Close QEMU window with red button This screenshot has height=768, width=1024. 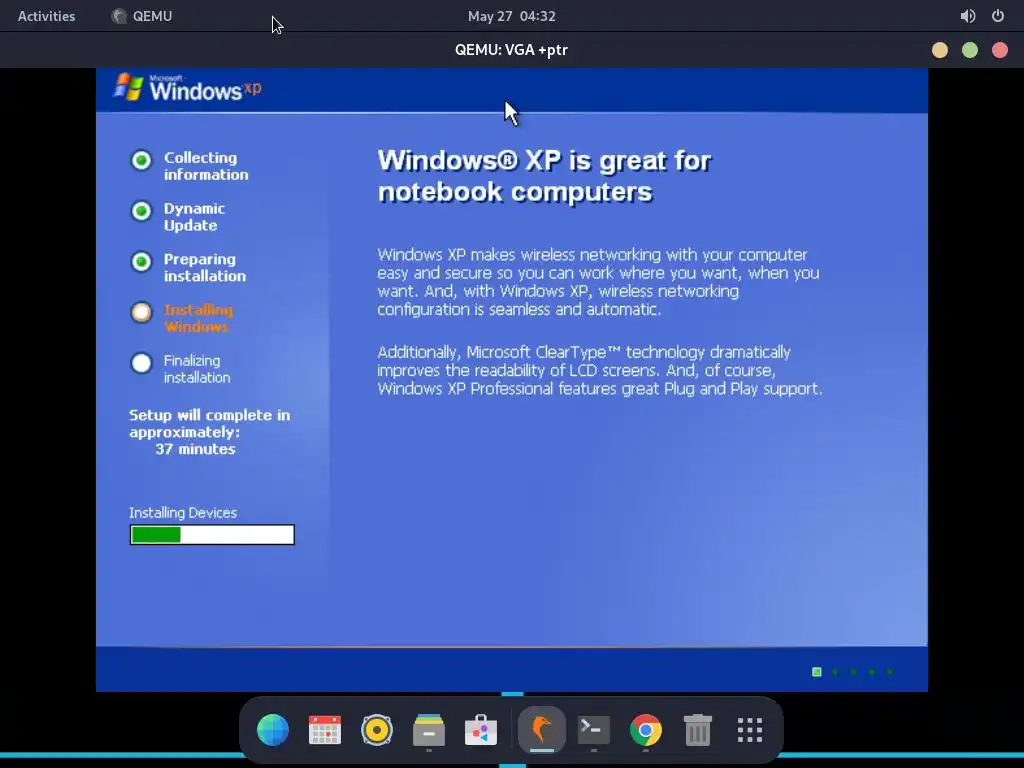tap(1000, 50)
